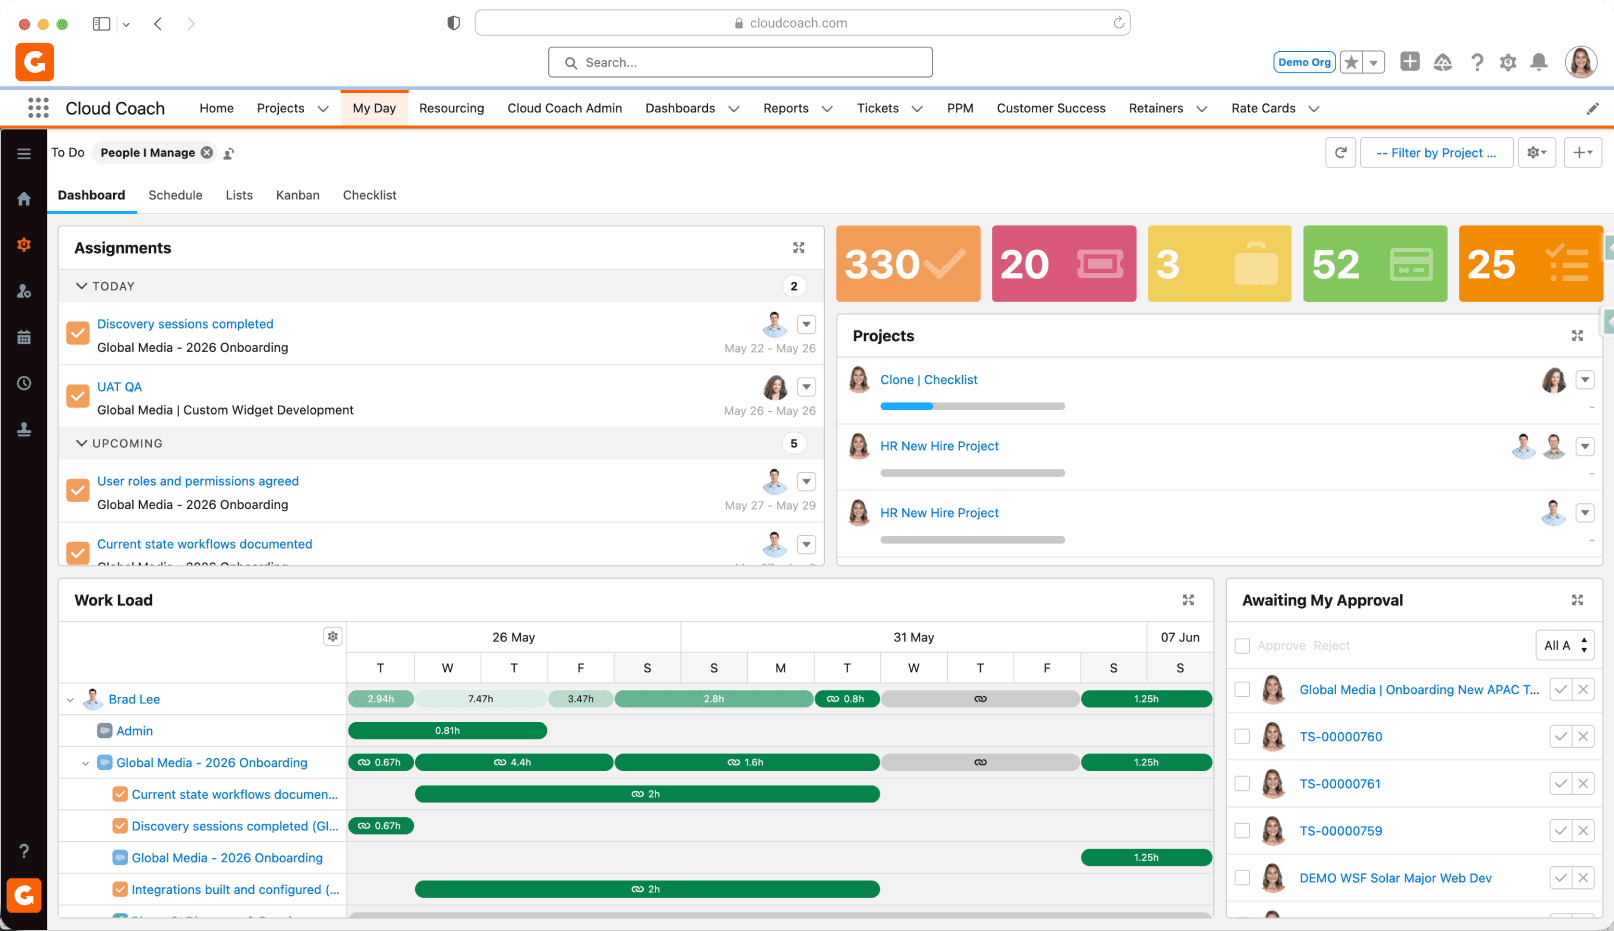
Task: Click the calendar icon in left sidebar
Action: pos(24,337)
